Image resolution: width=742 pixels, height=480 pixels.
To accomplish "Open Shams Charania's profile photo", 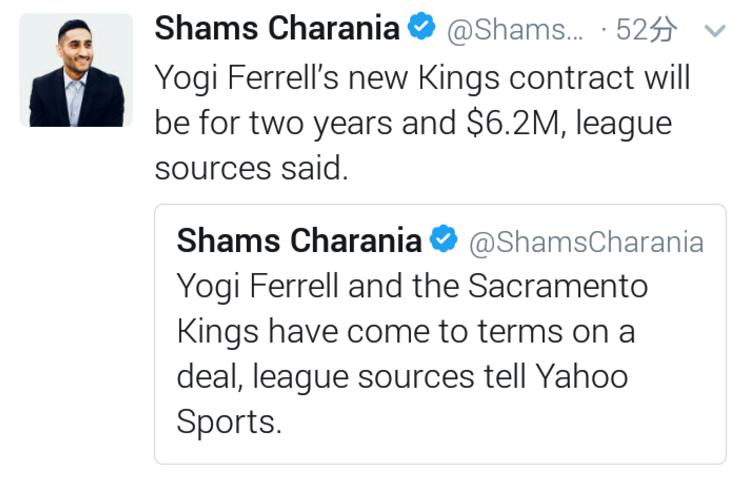I will pos(76,70).
